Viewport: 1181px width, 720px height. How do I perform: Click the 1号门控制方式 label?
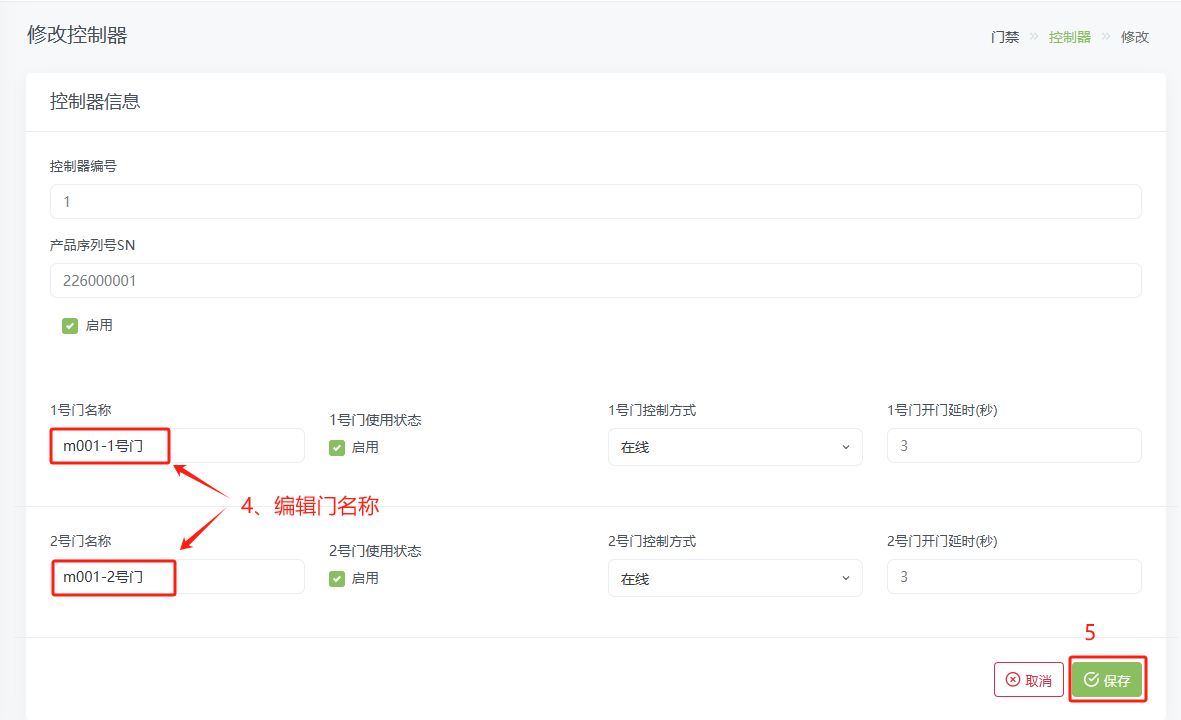pyautogui.click(x=652, y=410)
